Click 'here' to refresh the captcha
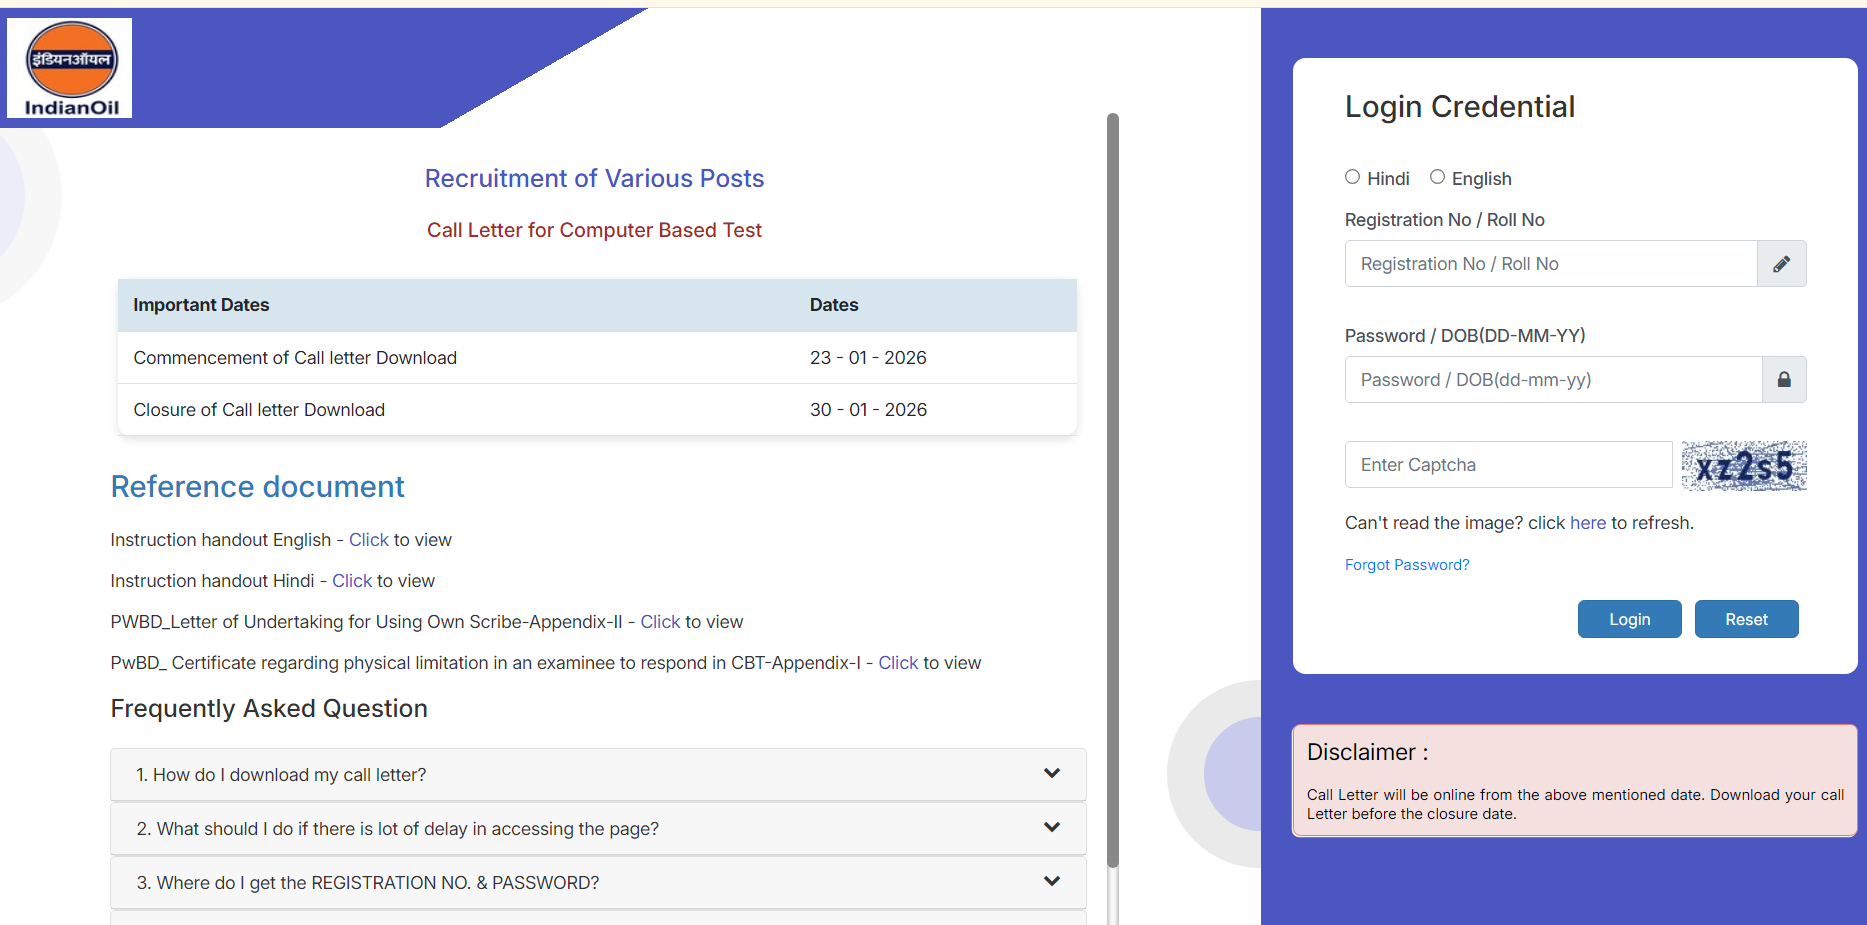1867x925 pixels. point(1587,523)
